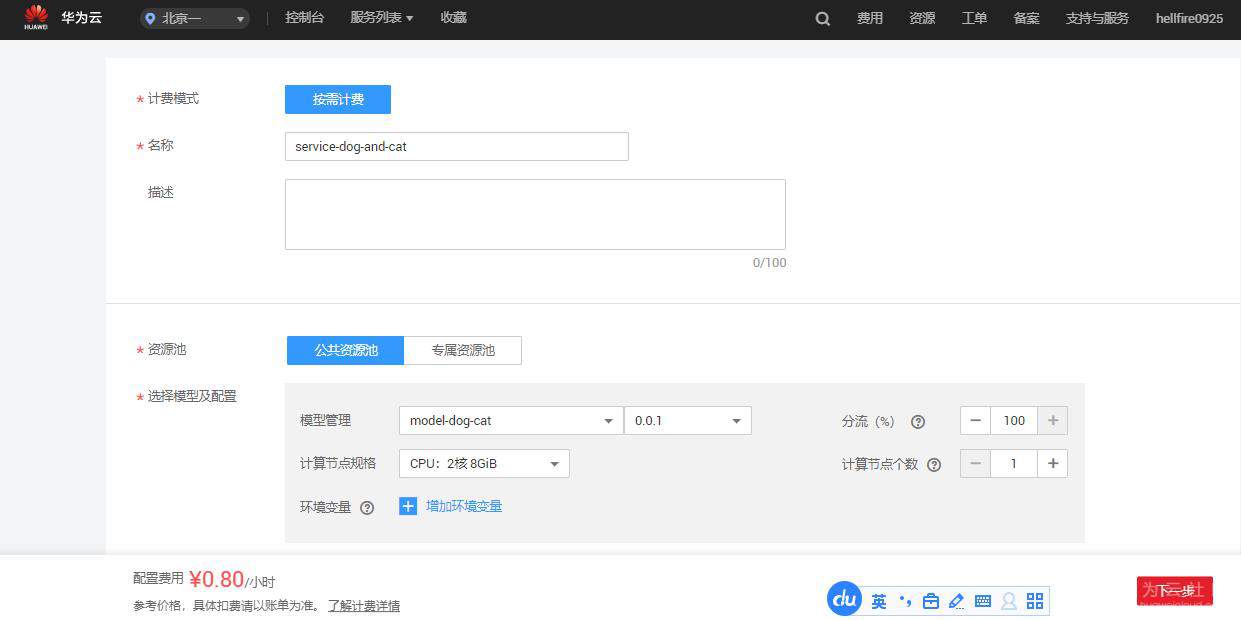Expand the 服务列表 menu

click(x=381, y=18)
